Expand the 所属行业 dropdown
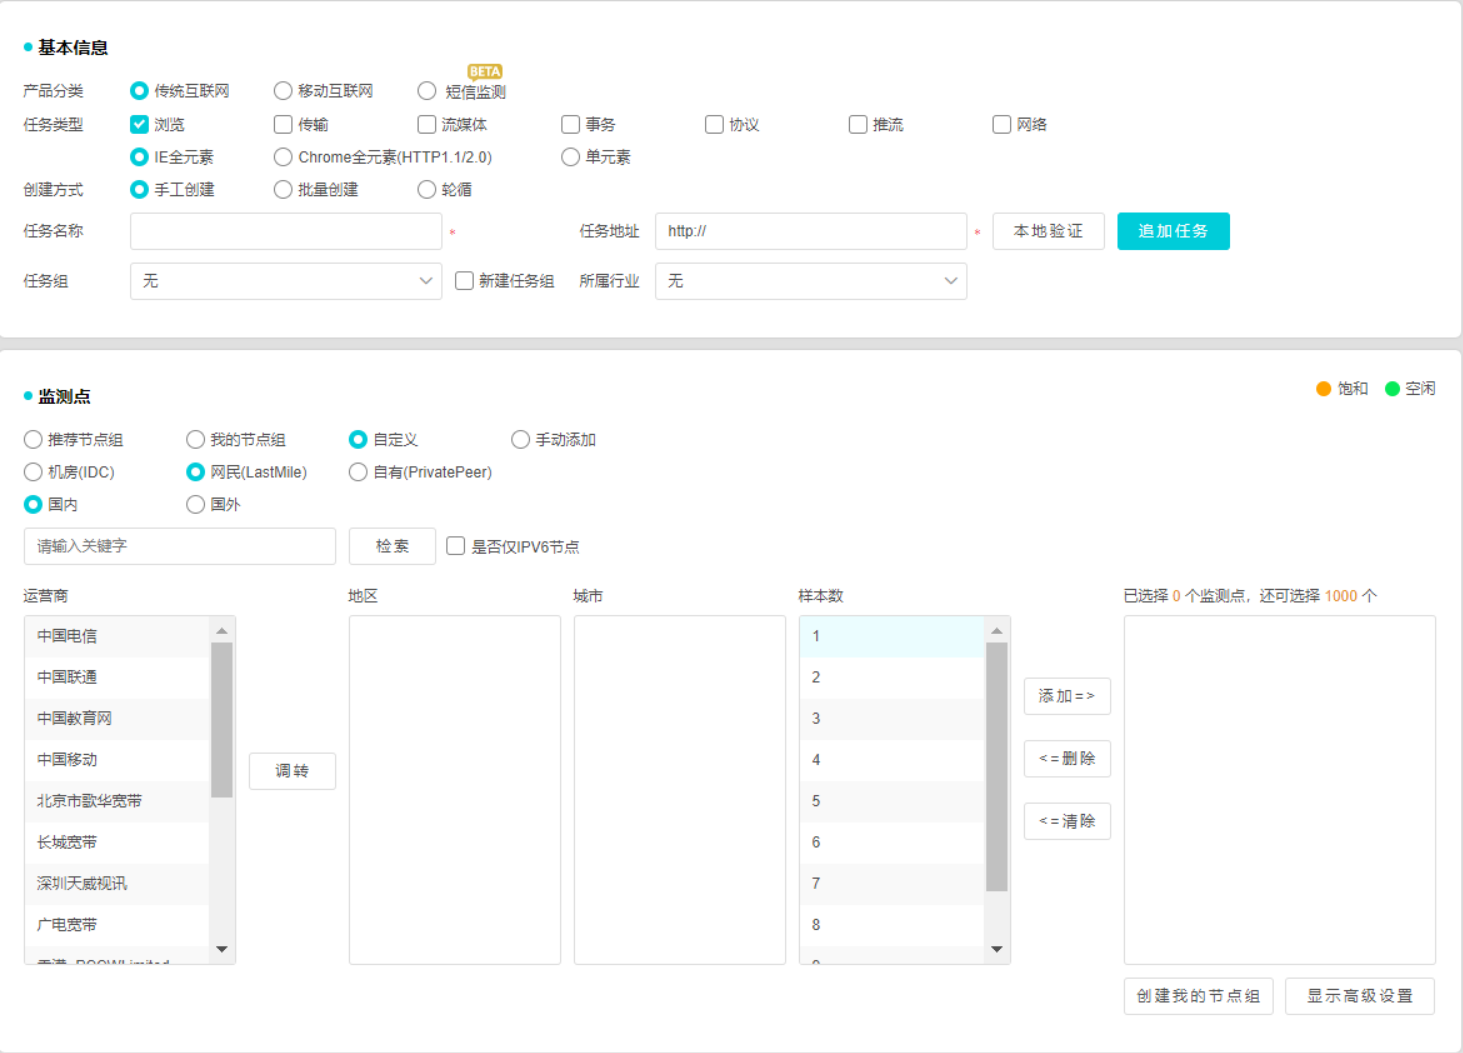The width and height of the screenshot is (1463, 1053). (810, 281)
